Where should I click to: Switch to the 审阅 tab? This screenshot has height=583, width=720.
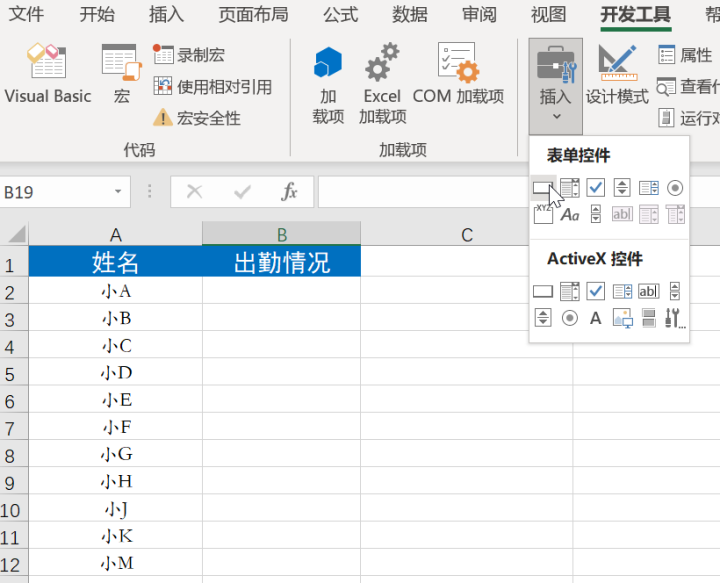479,14
